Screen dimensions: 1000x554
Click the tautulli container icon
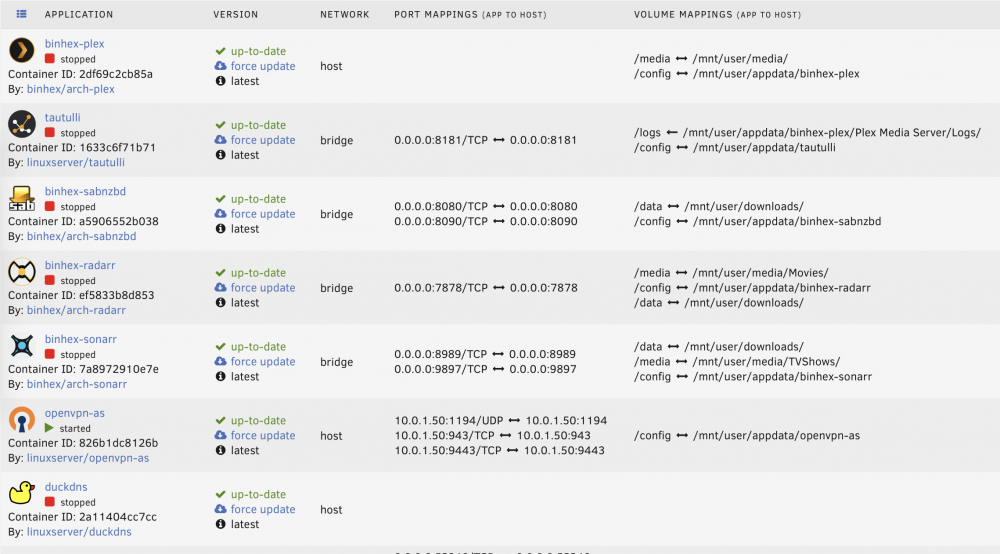(22, 124)
